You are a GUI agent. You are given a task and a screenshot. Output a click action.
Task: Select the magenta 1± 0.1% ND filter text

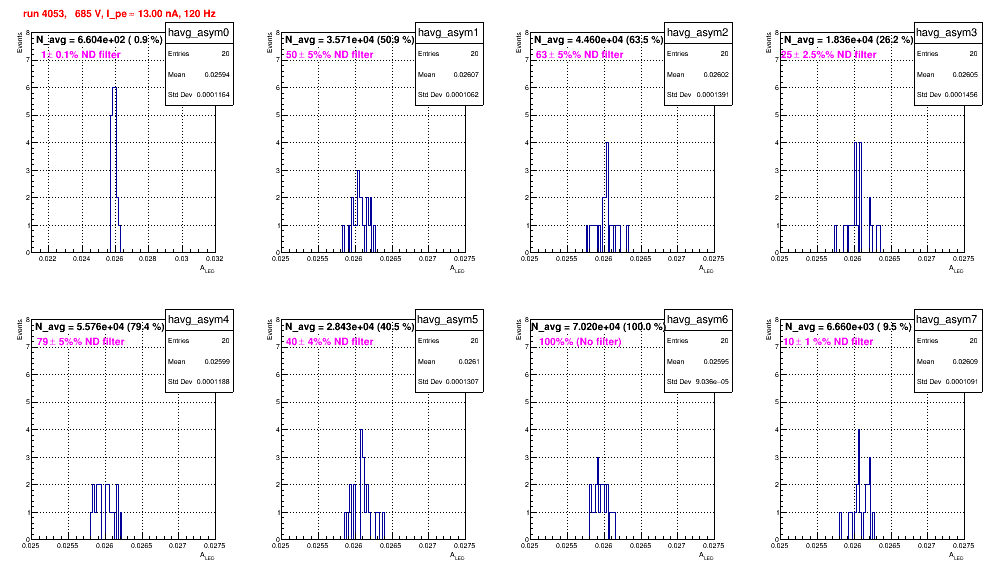(x=81, y=55)
